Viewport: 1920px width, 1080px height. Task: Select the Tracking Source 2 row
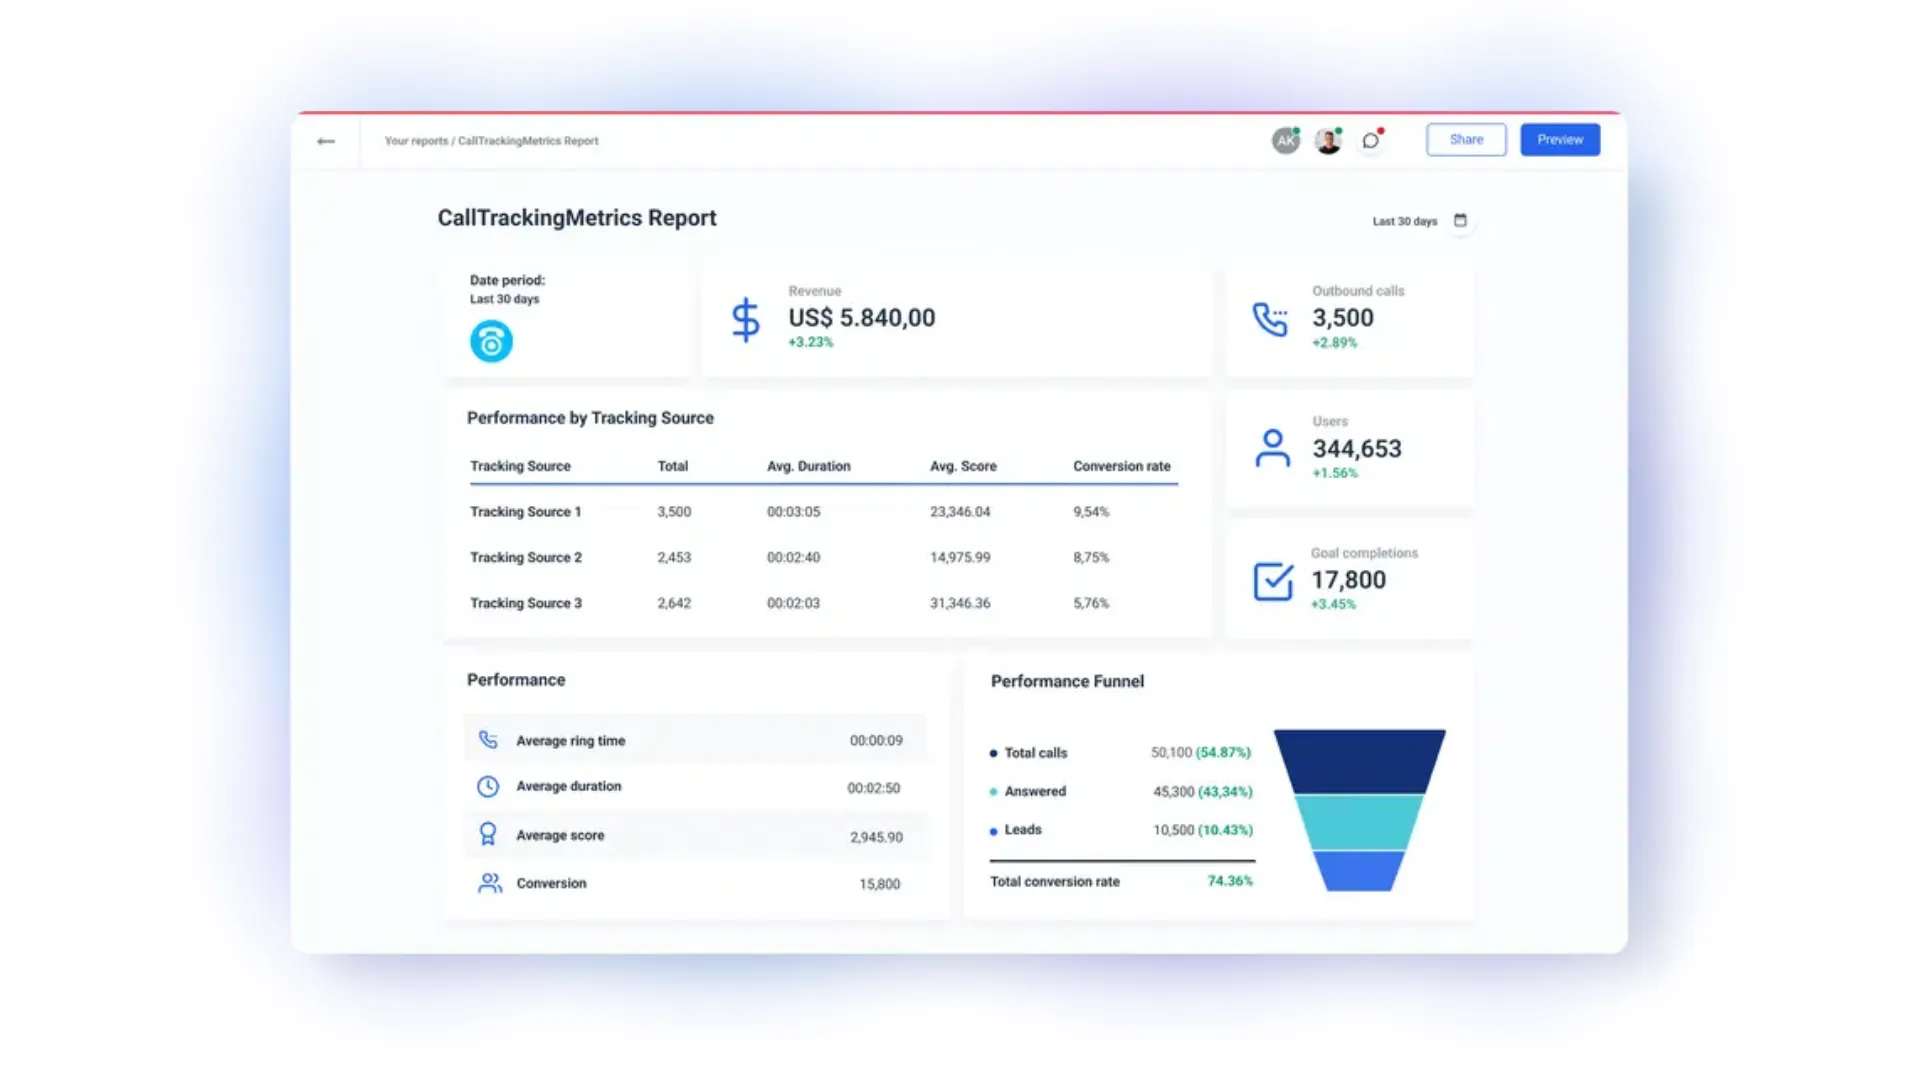point(526,557)
